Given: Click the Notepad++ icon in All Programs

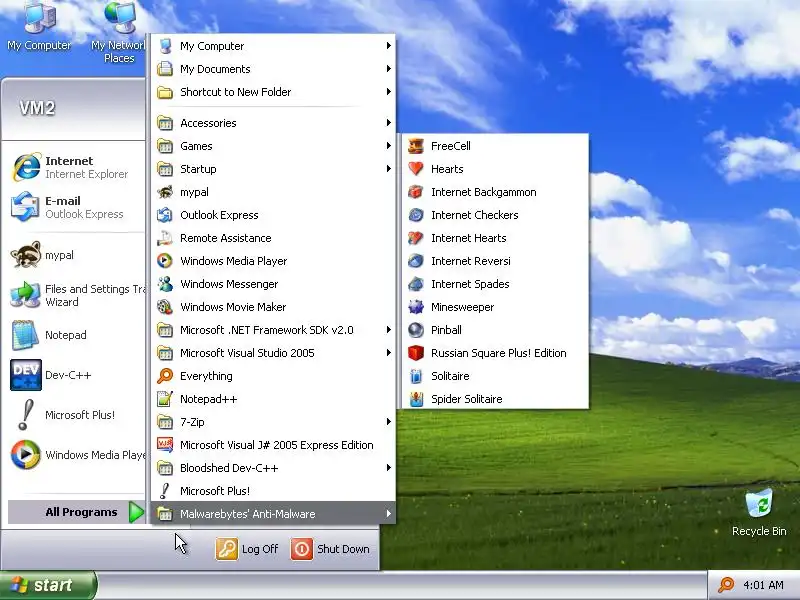Looking at the screenshot, I should pyautogui.click(x=165, y=399).
